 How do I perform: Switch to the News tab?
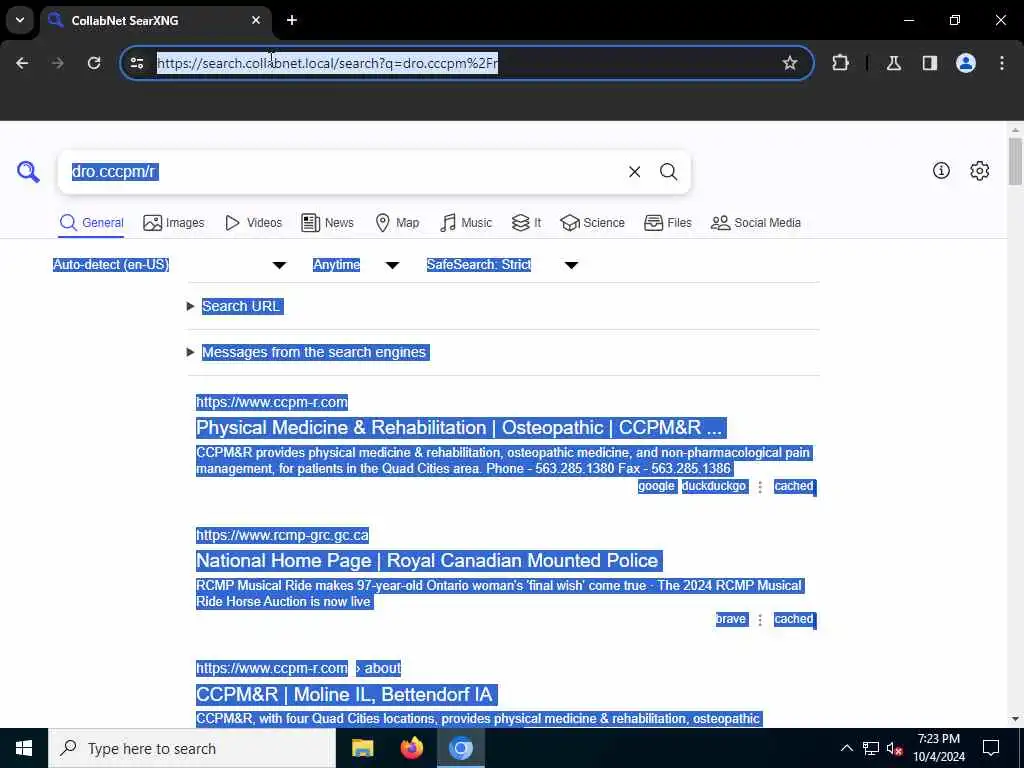pos(327,223)
